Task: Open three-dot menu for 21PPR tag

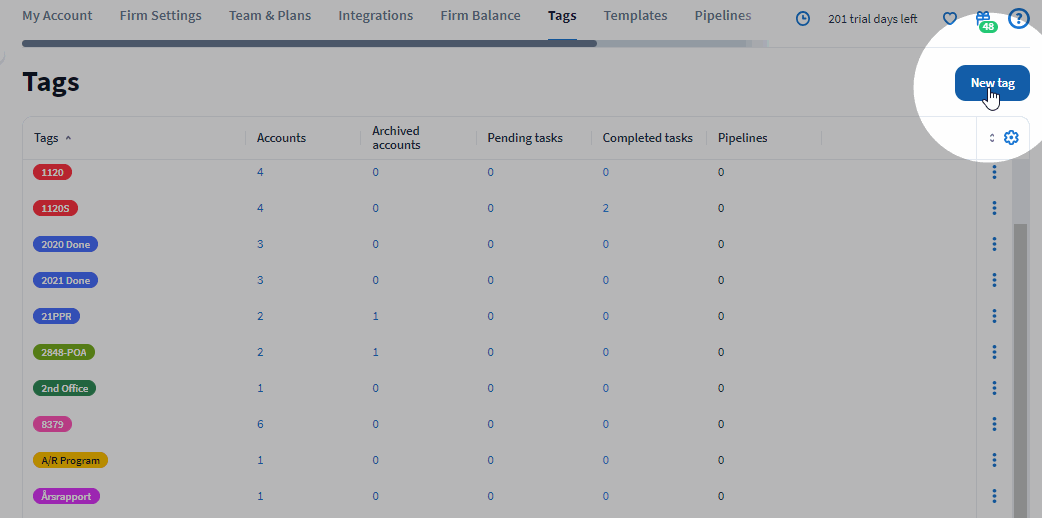Action: (x=994, y=316)
